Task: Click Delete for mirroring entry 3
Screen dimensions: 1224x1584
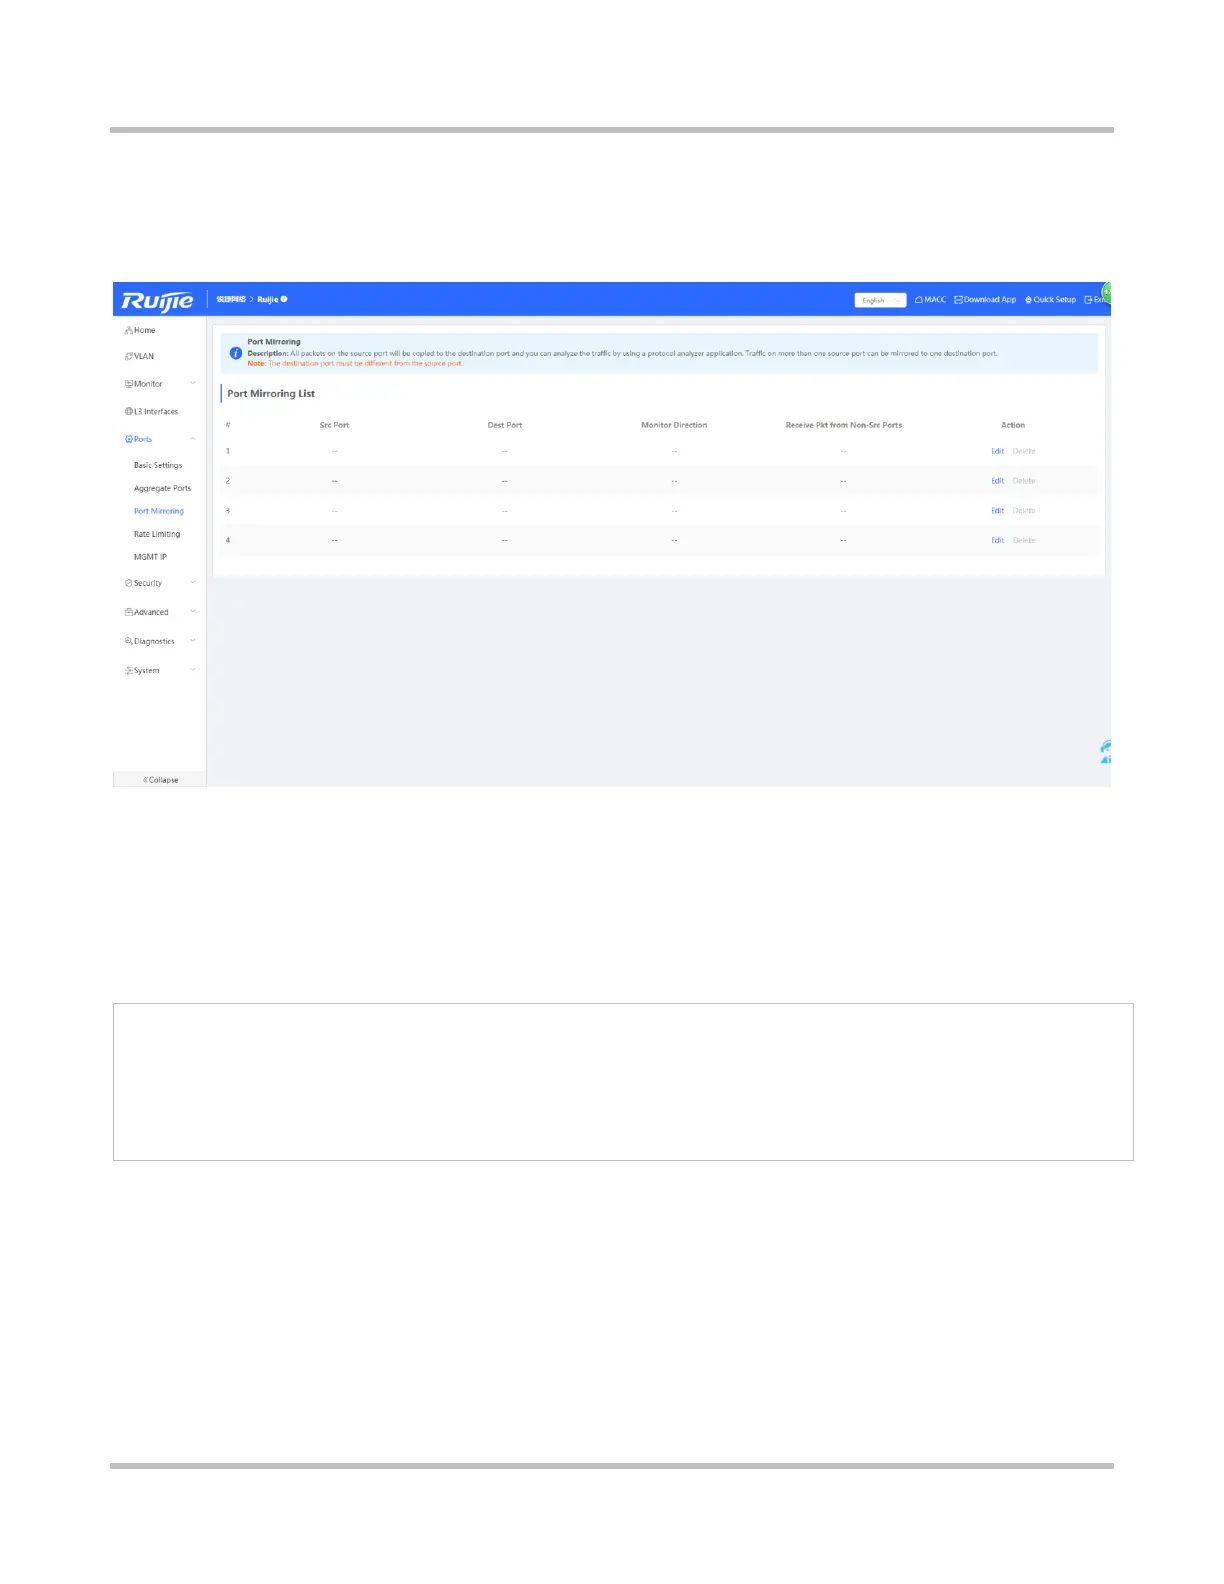Action: (1024, 511)
